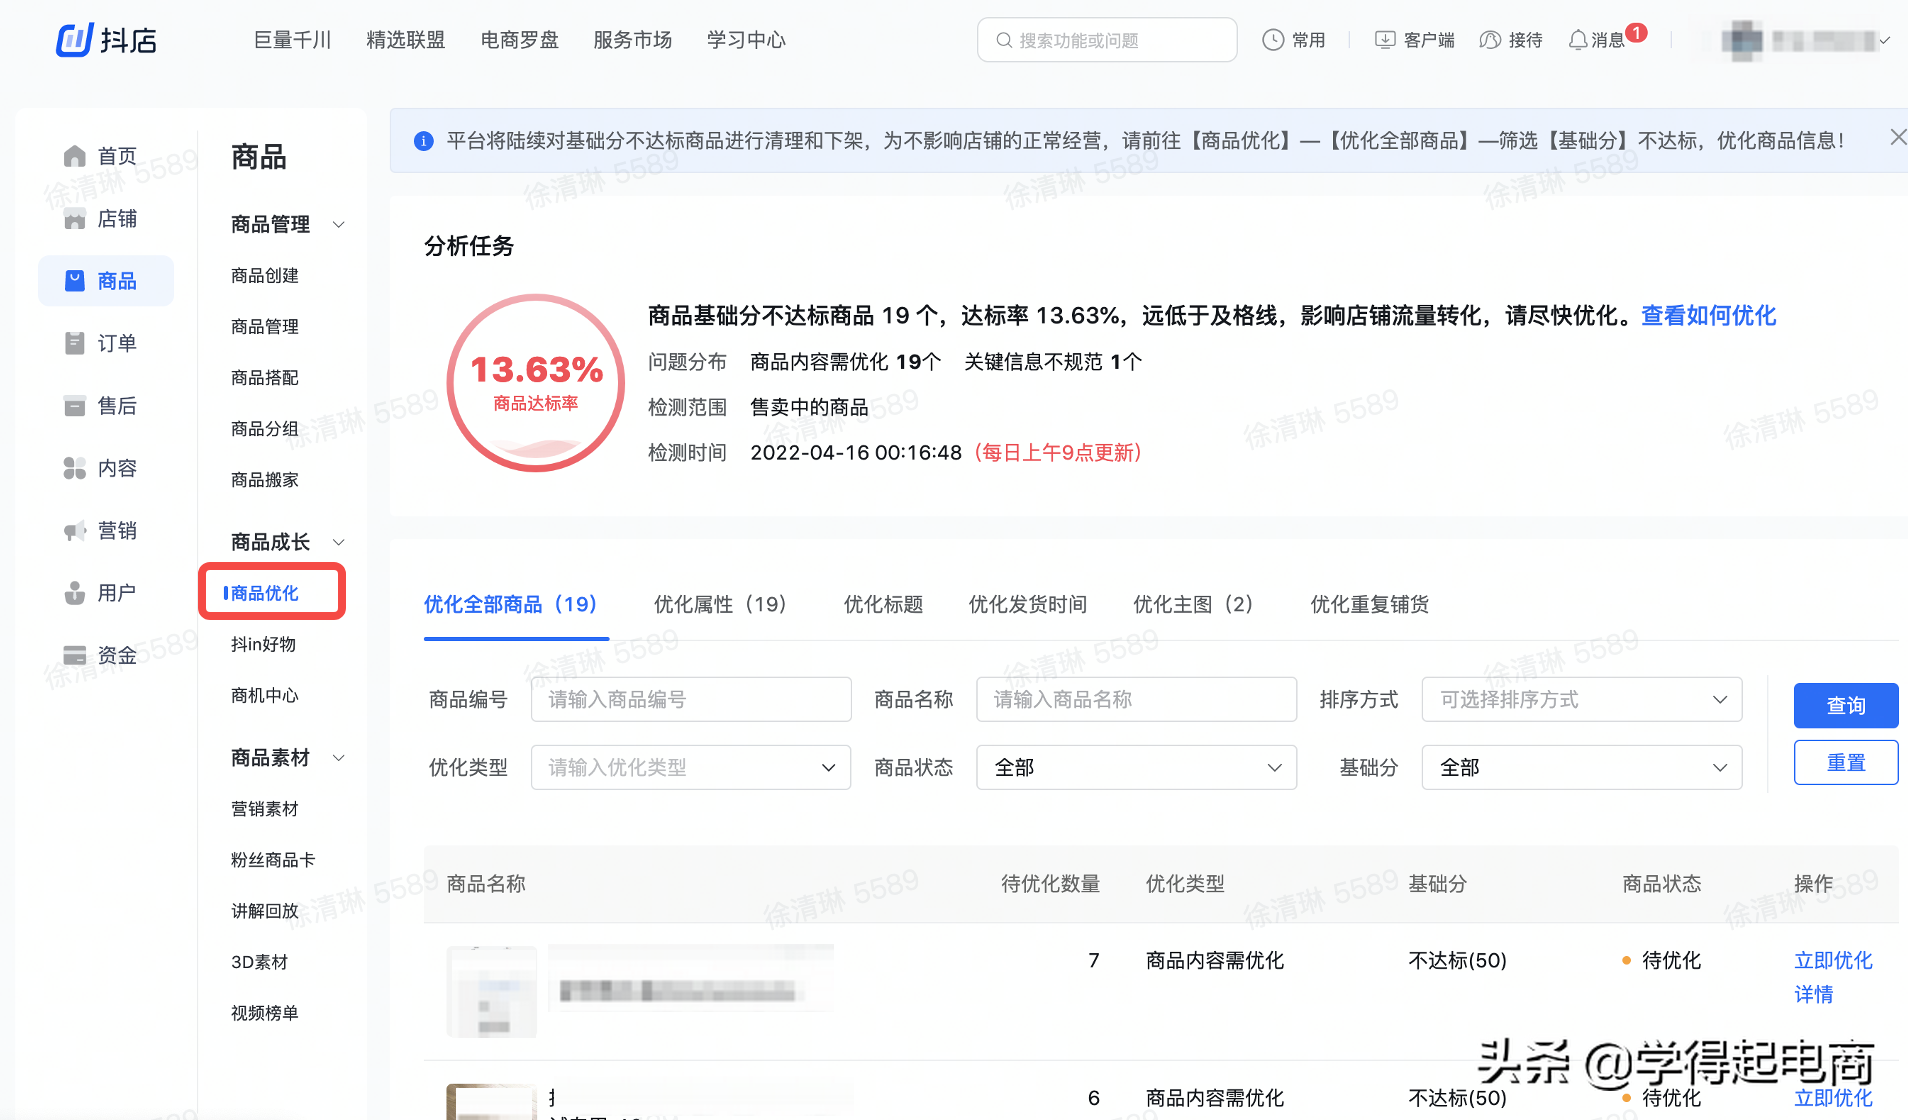Click the info icon in notice banner

(424, 141)
